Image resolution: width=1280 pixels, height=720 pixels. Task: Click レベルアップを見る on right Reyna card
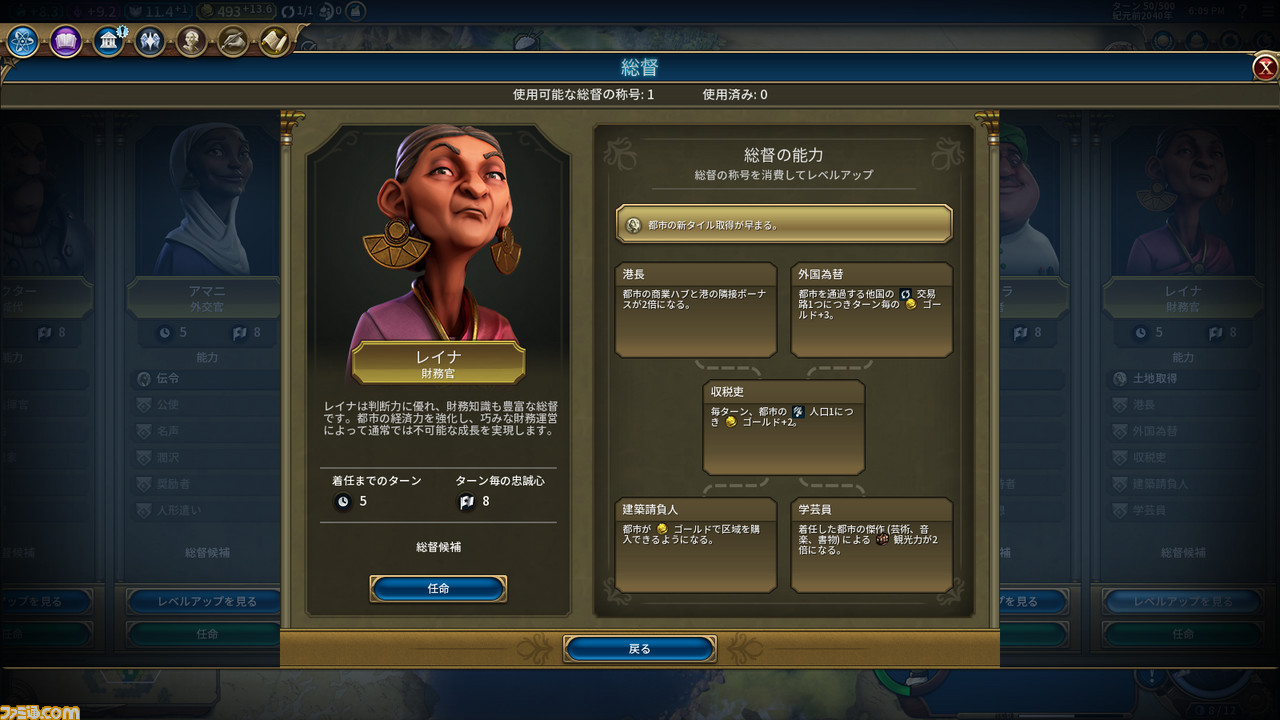coord(1183,602)
